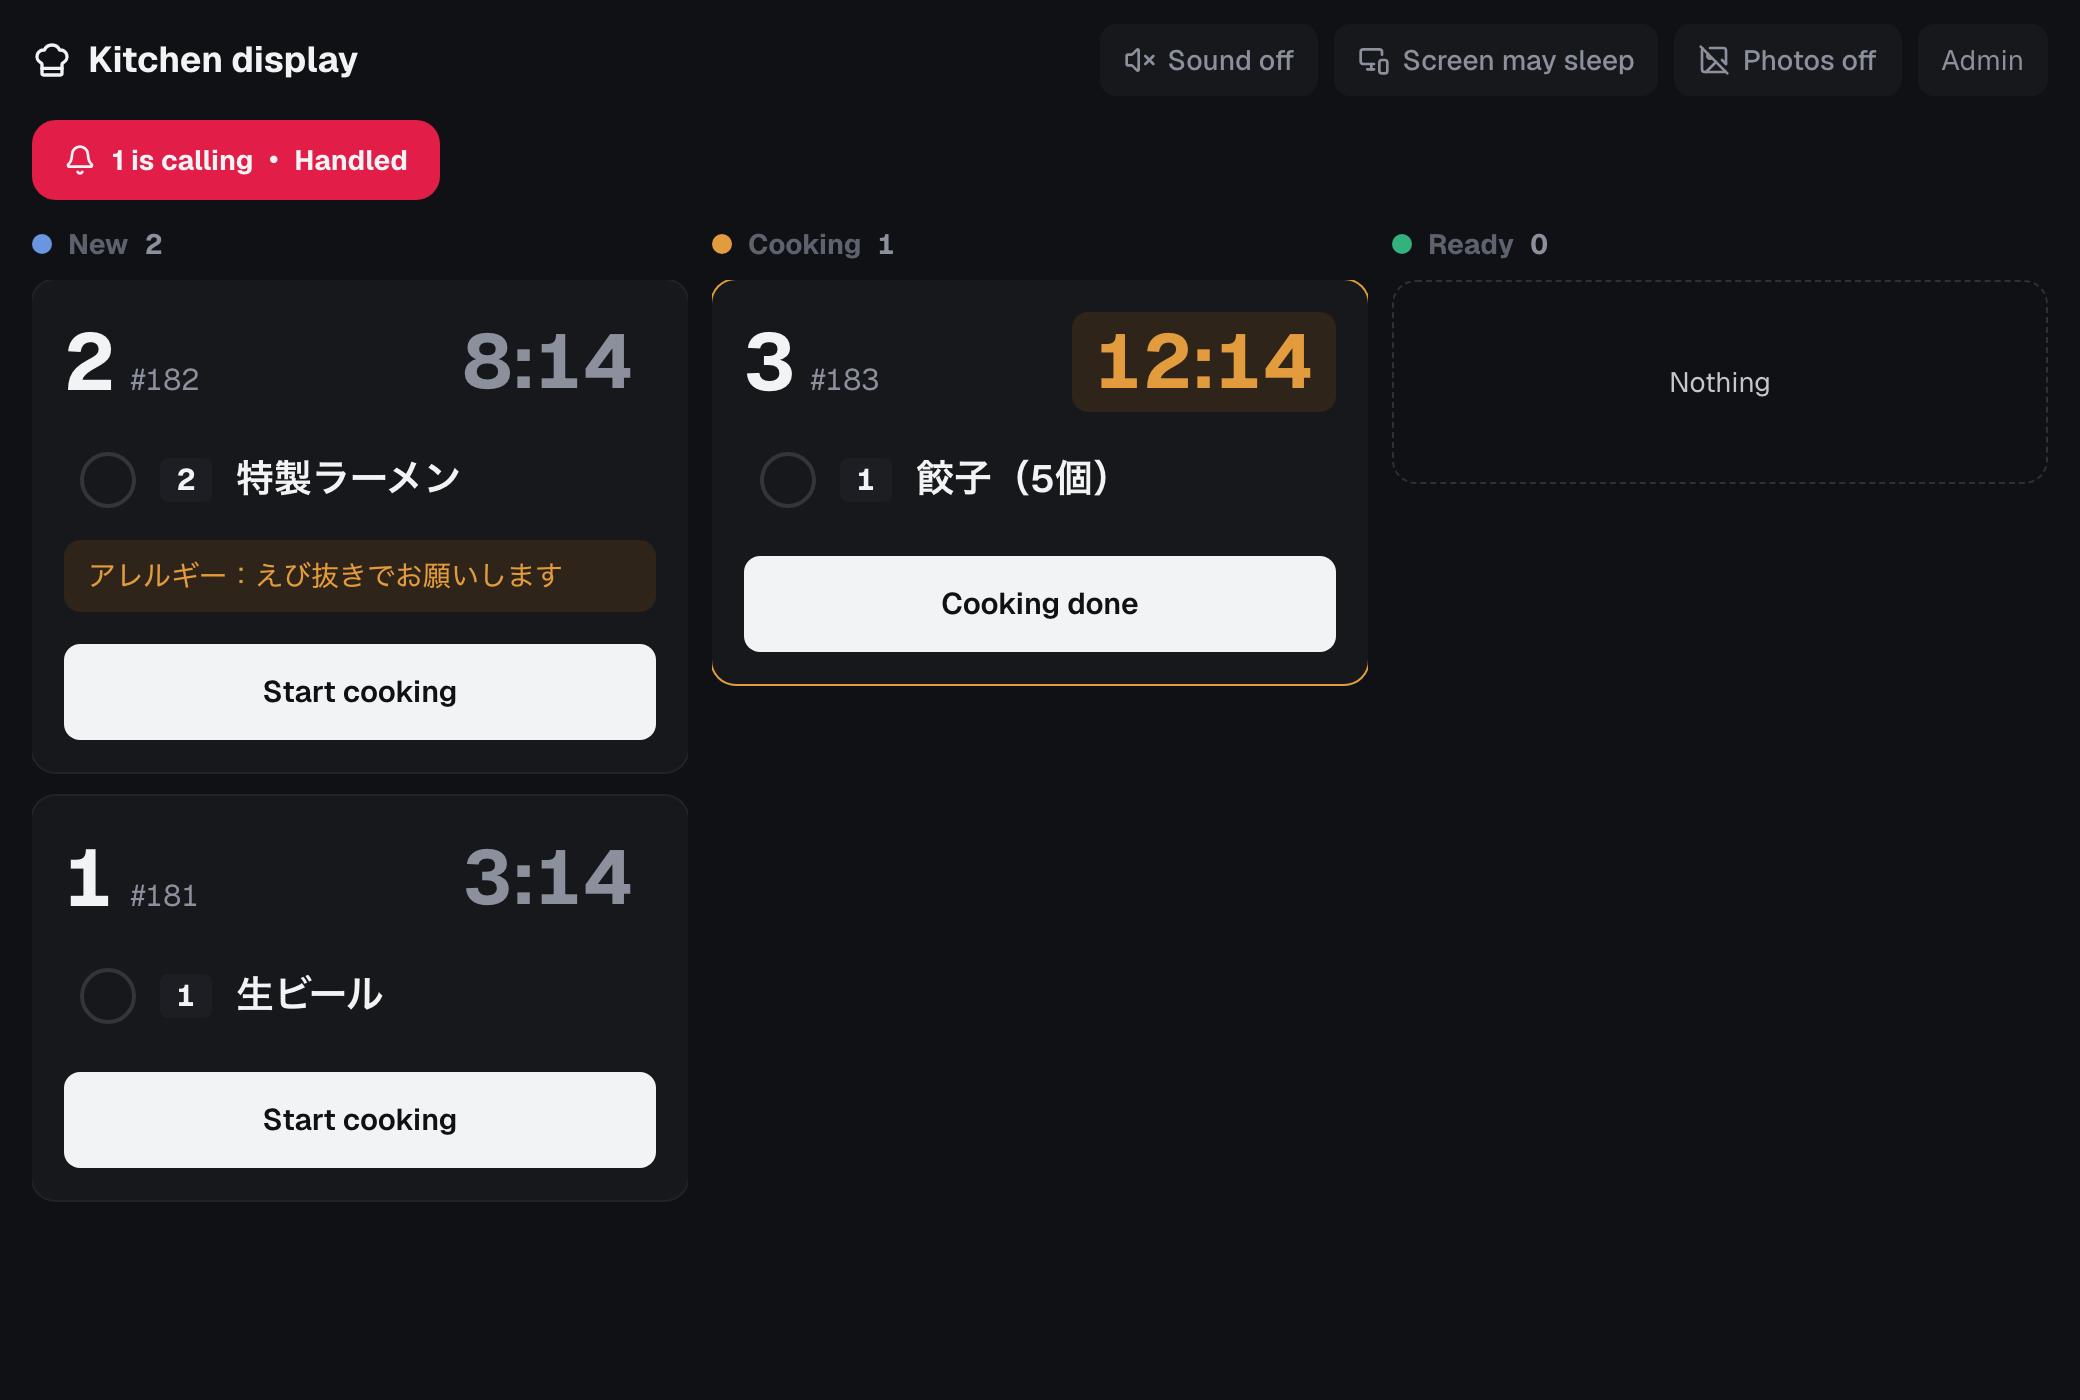Click the quantity badge 2 for 特製ラーメン
The height and width of the screenshot is (1400, 2080).
tap(186, 480)
